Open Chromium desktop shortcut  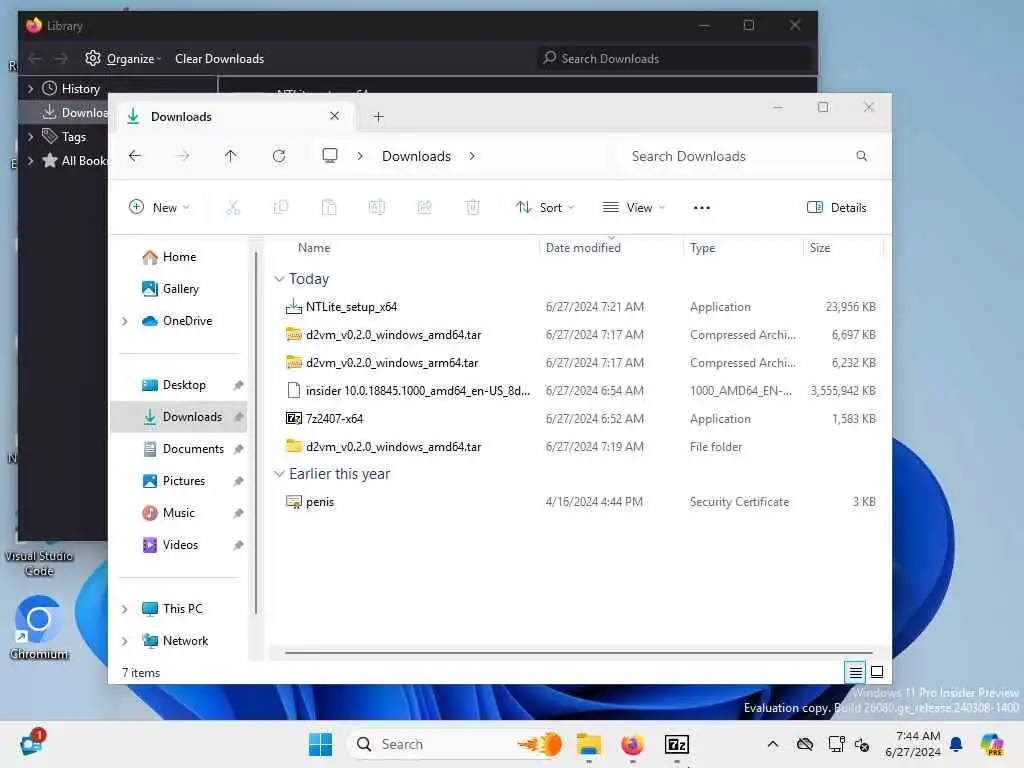coord(39,628)
